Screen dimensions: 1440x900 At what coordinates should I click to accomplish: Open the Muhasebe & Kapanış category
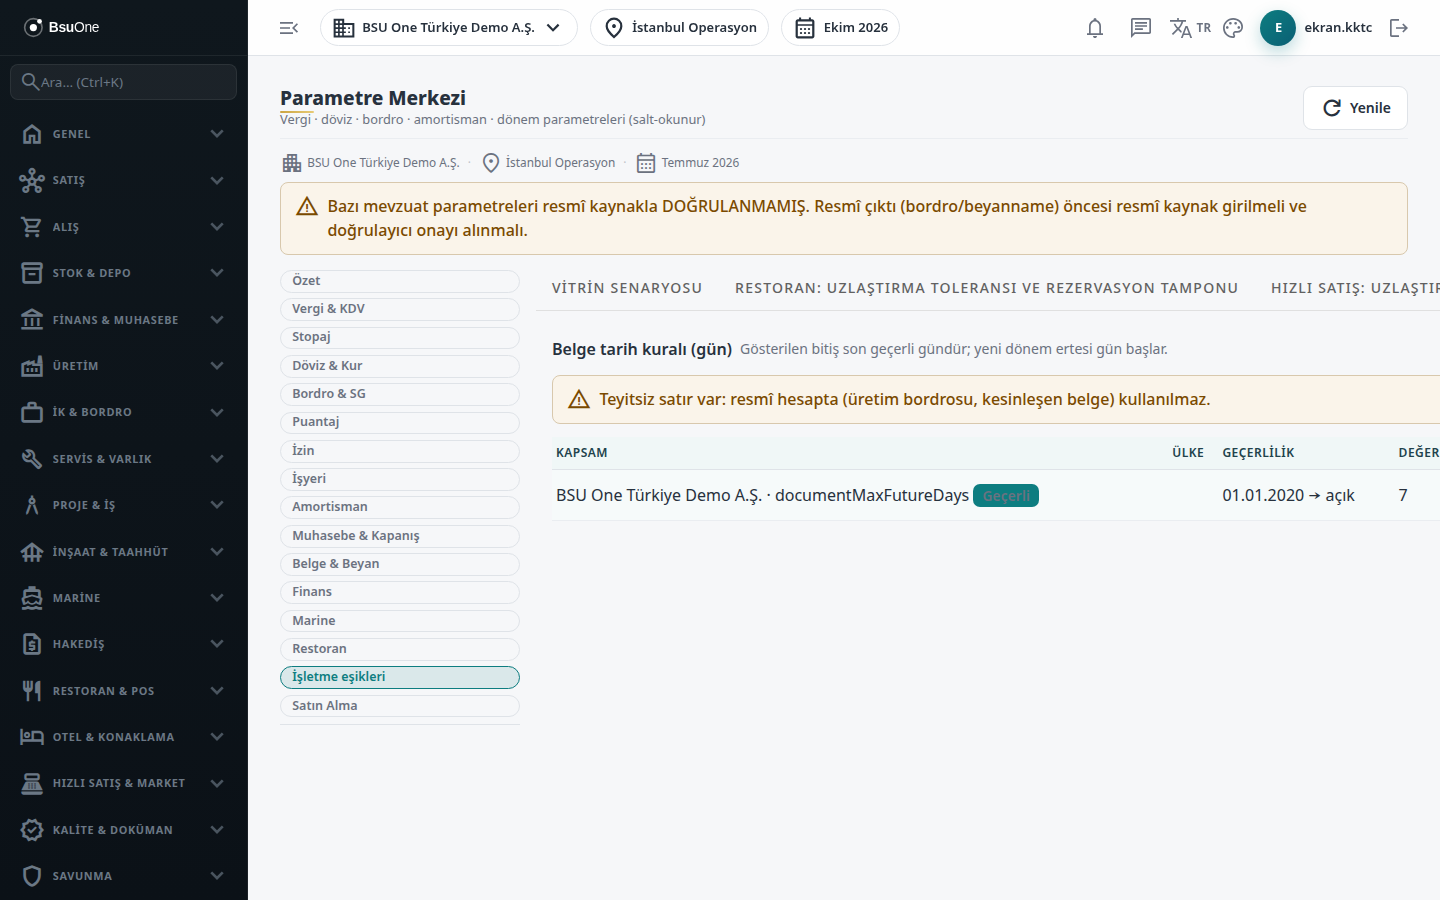(x=400, y=536)
